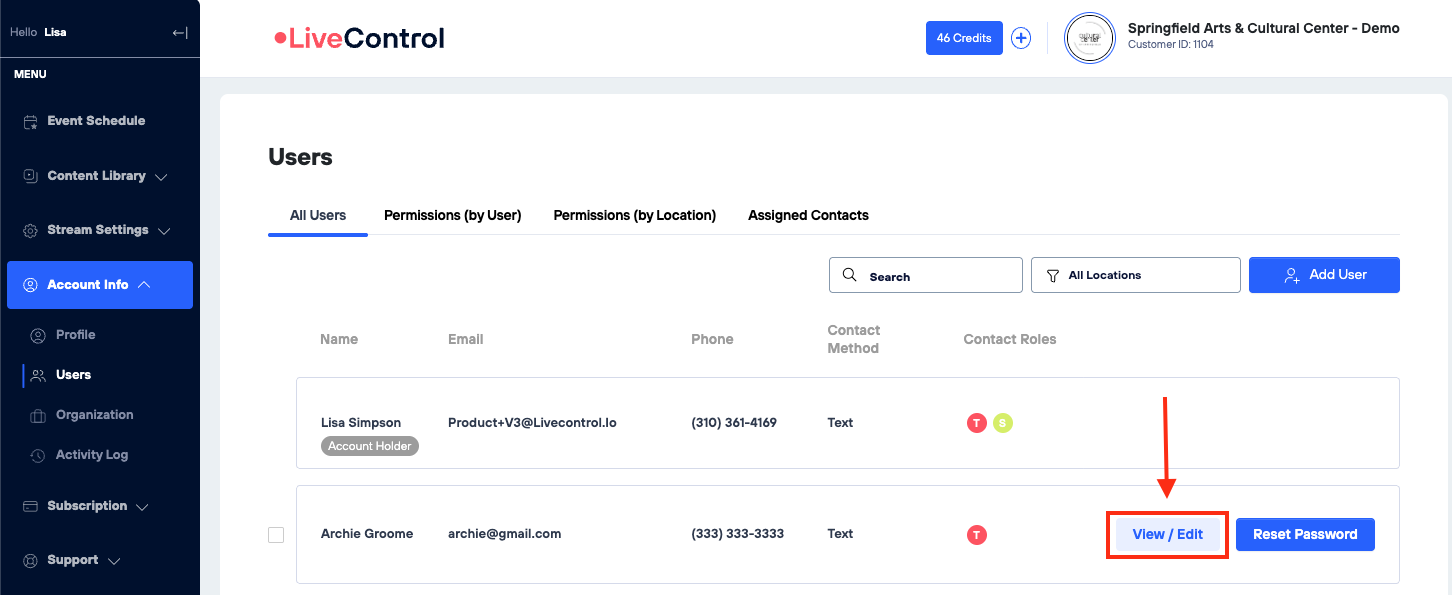Select the checkbox next to Archie Groome
The image size is (1452, 595).
click(276, 535)
